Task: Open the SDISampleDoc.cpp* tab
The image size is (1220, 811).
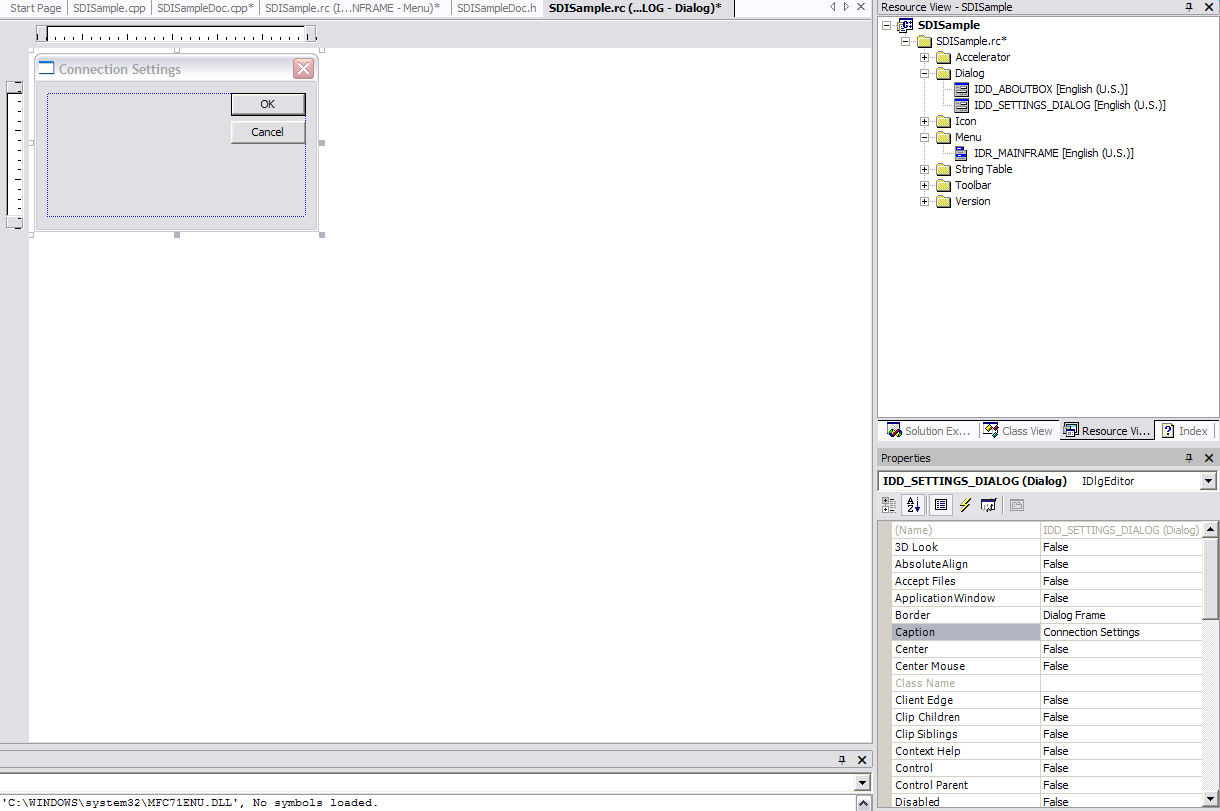Action: click(x=205, y=8)
